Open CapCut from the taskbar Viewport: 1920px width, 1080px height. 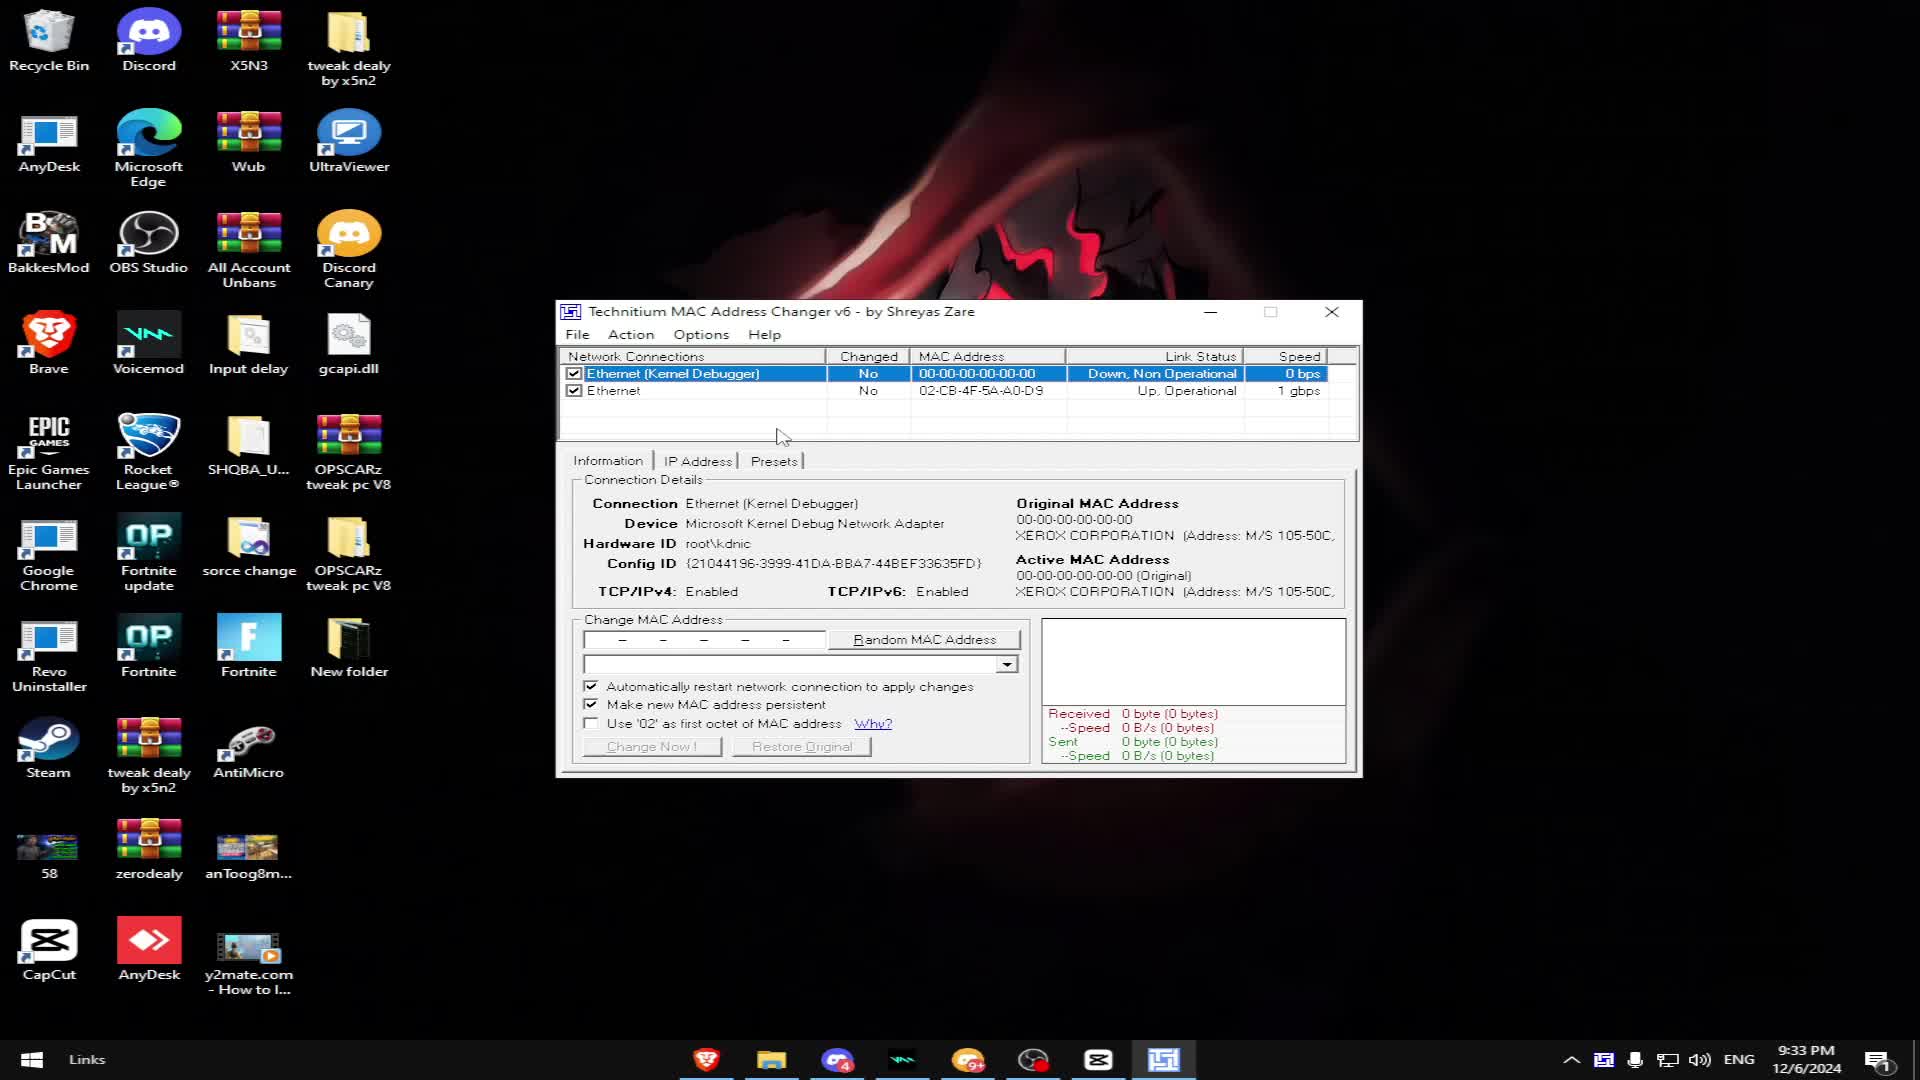pos(1098,1059)
